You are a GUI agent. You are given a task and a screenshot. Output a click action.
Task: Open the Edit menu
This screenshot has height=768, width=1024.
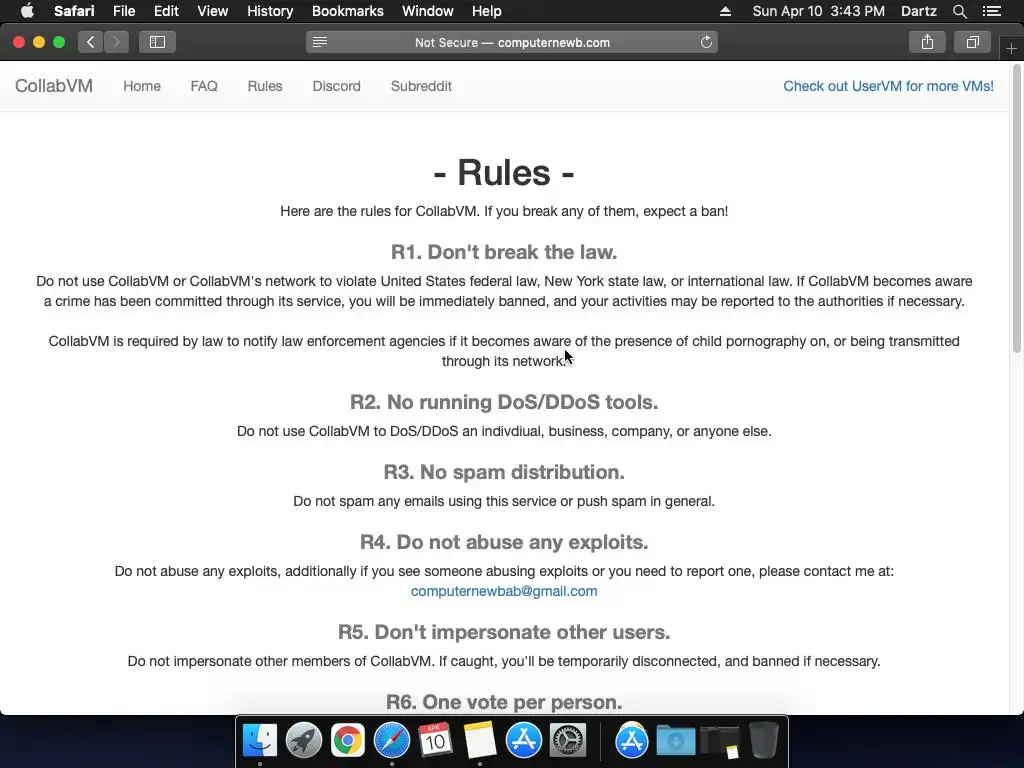click(166, 11)
